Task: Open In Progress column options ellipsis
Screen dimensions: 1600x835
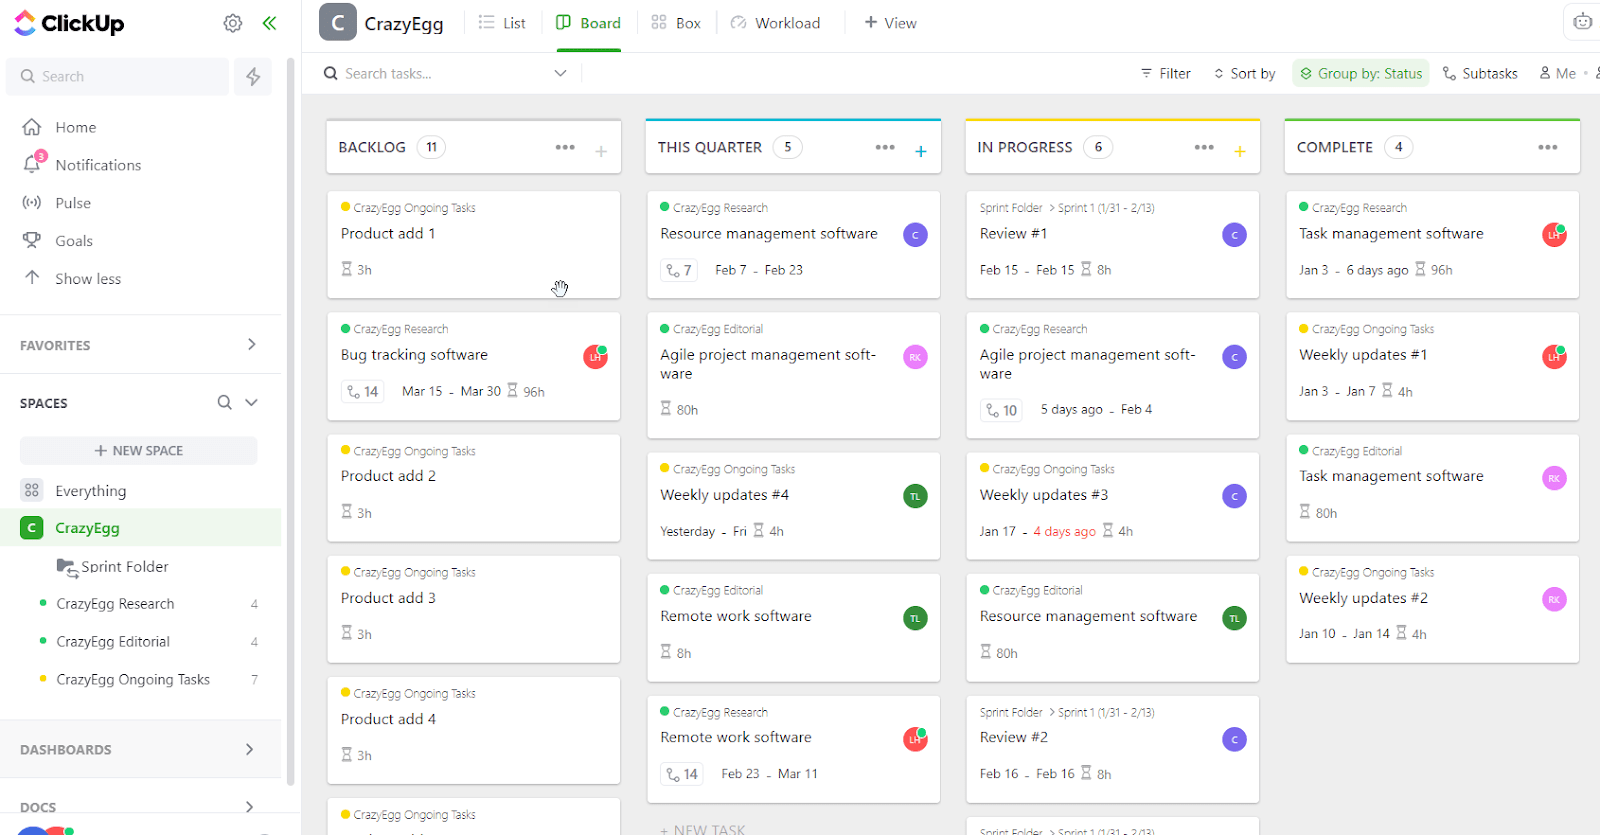Action: pyautogui.click(x=1204, y=147)
